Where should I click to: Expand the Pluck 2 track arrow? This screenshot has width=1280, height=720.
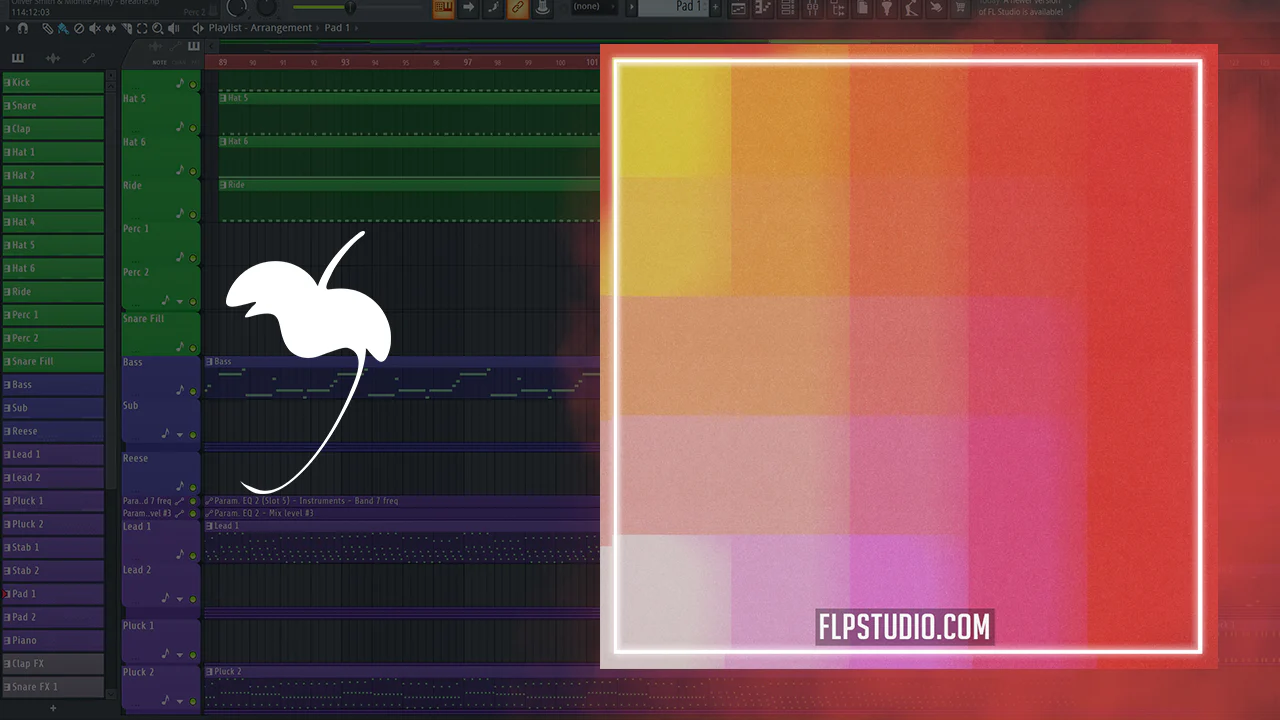(180, 701)
